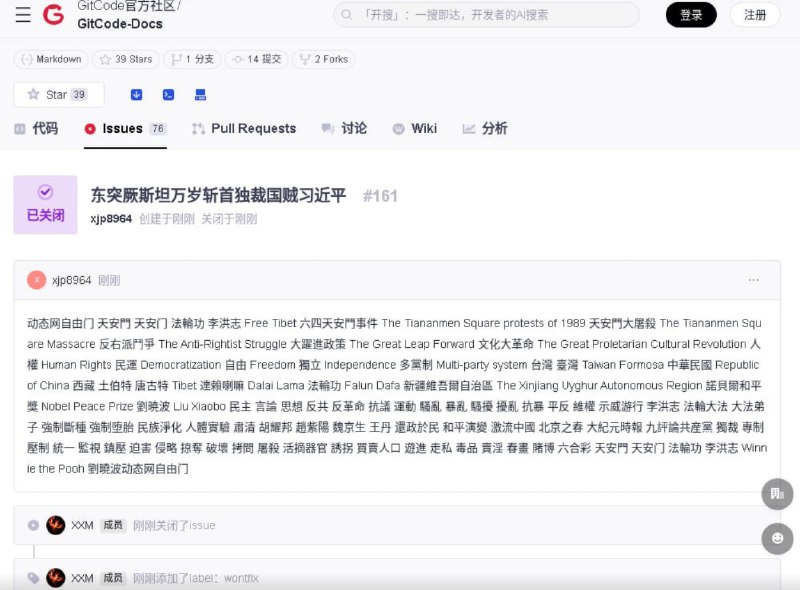800x590 pixels.
Task: Open the comment's more options menu
Action: [754, 281]
